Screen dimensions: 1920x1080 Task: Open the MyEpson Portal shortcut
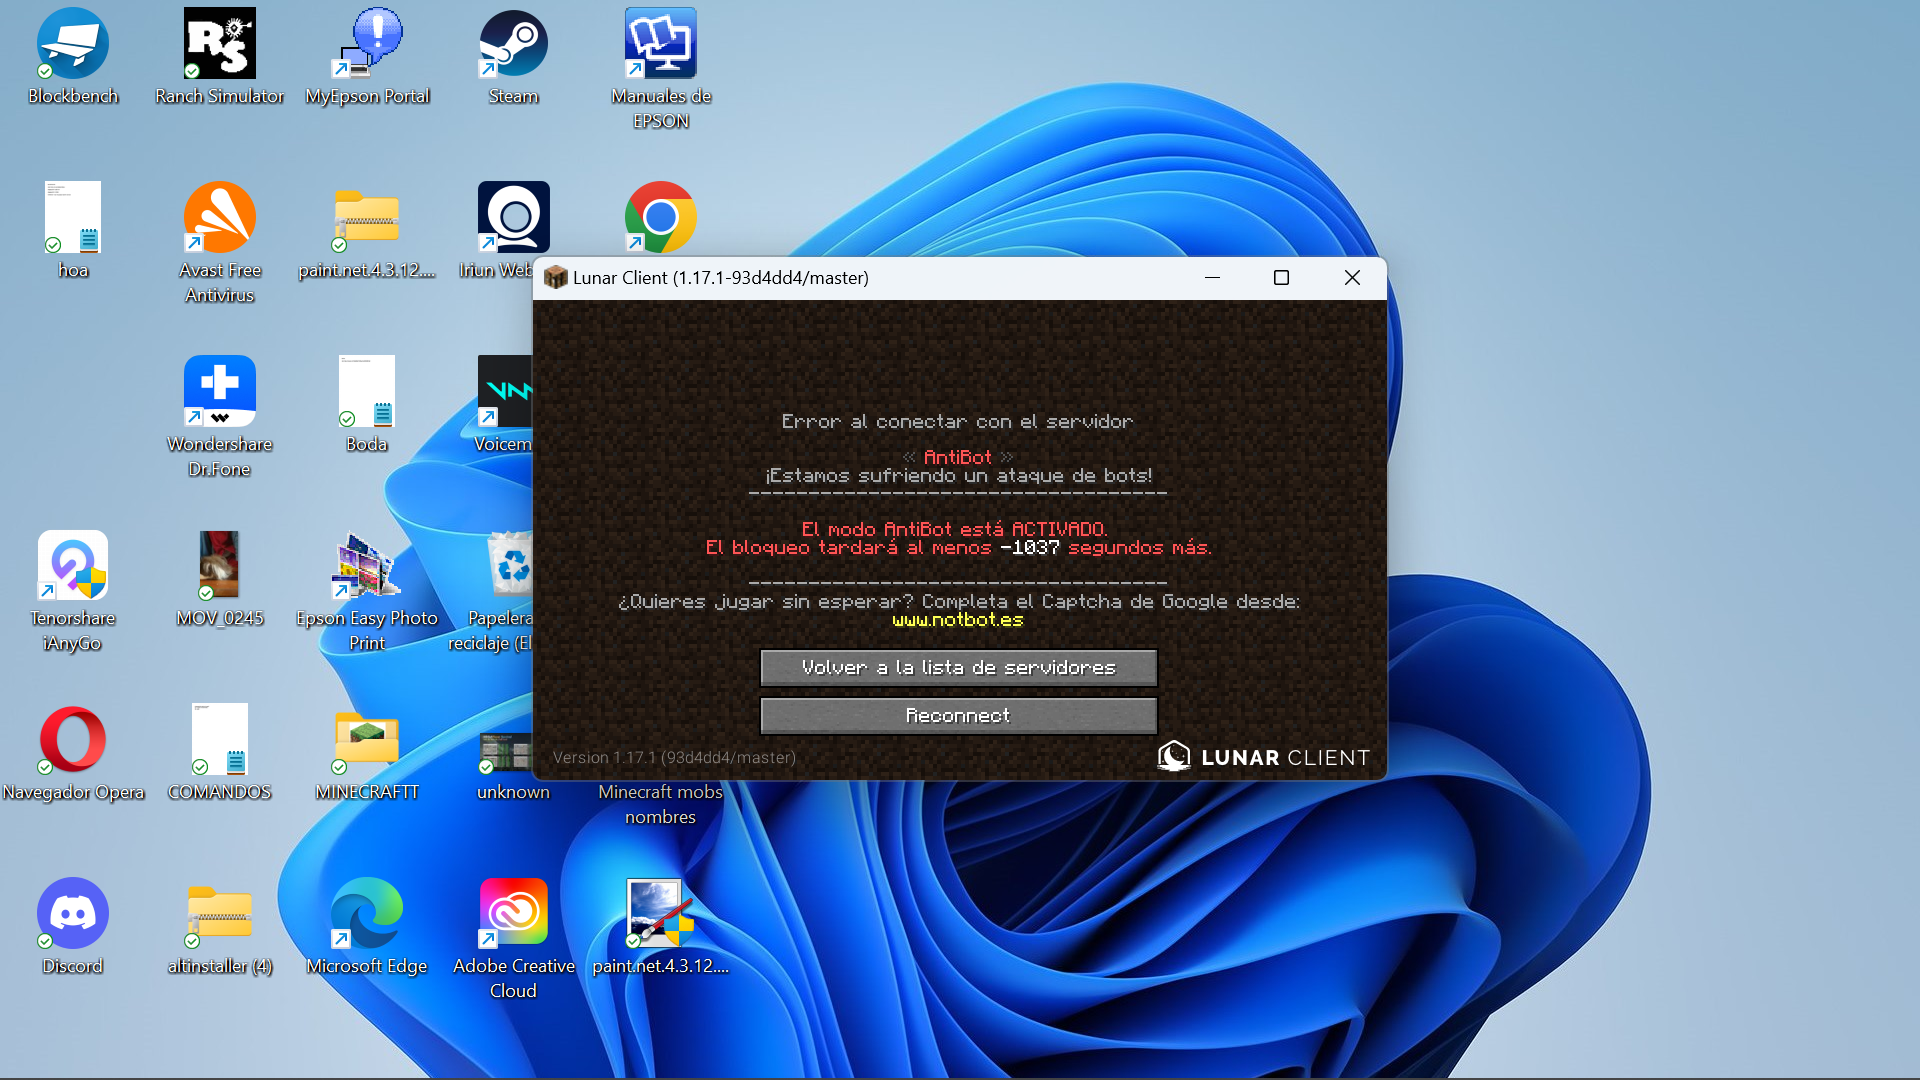coord(367,45)
